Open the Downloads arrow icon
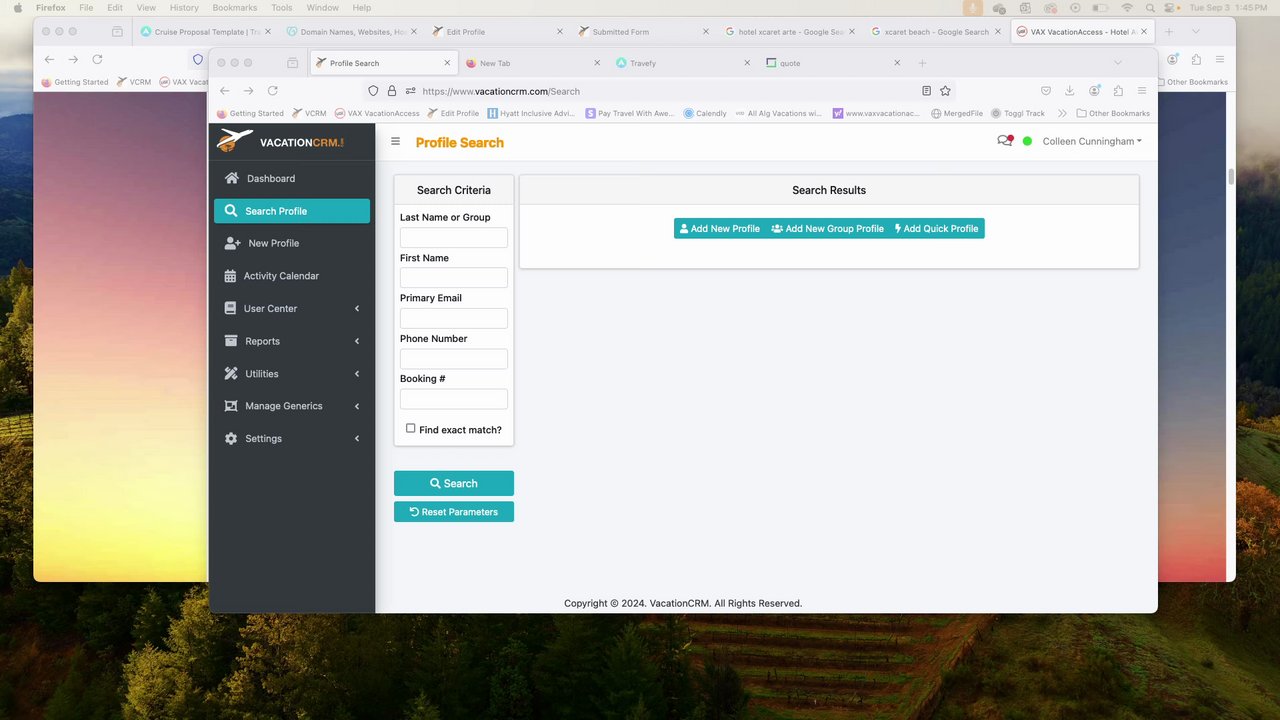 (x=1069, y=91)
